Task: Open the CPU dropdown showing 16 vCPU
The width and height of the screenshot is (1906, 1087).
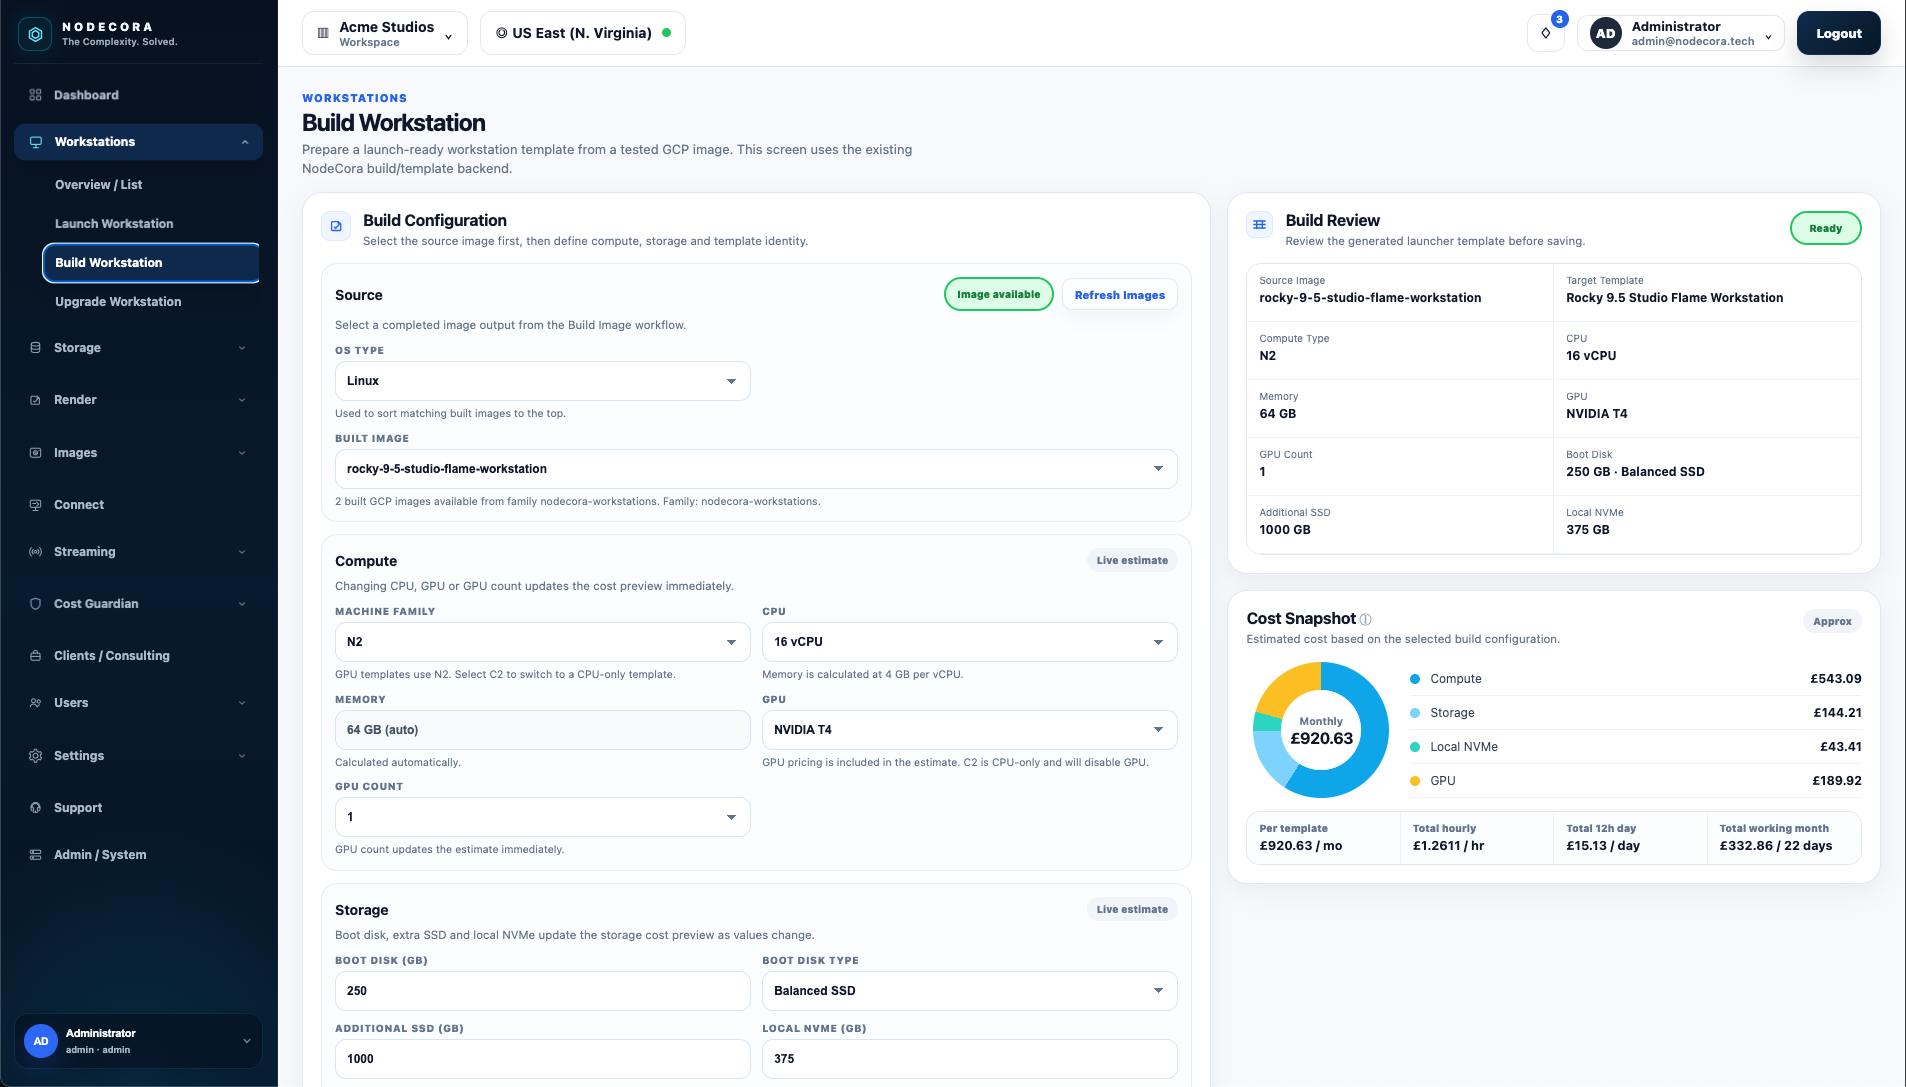Action: click(x=970, y=642)
